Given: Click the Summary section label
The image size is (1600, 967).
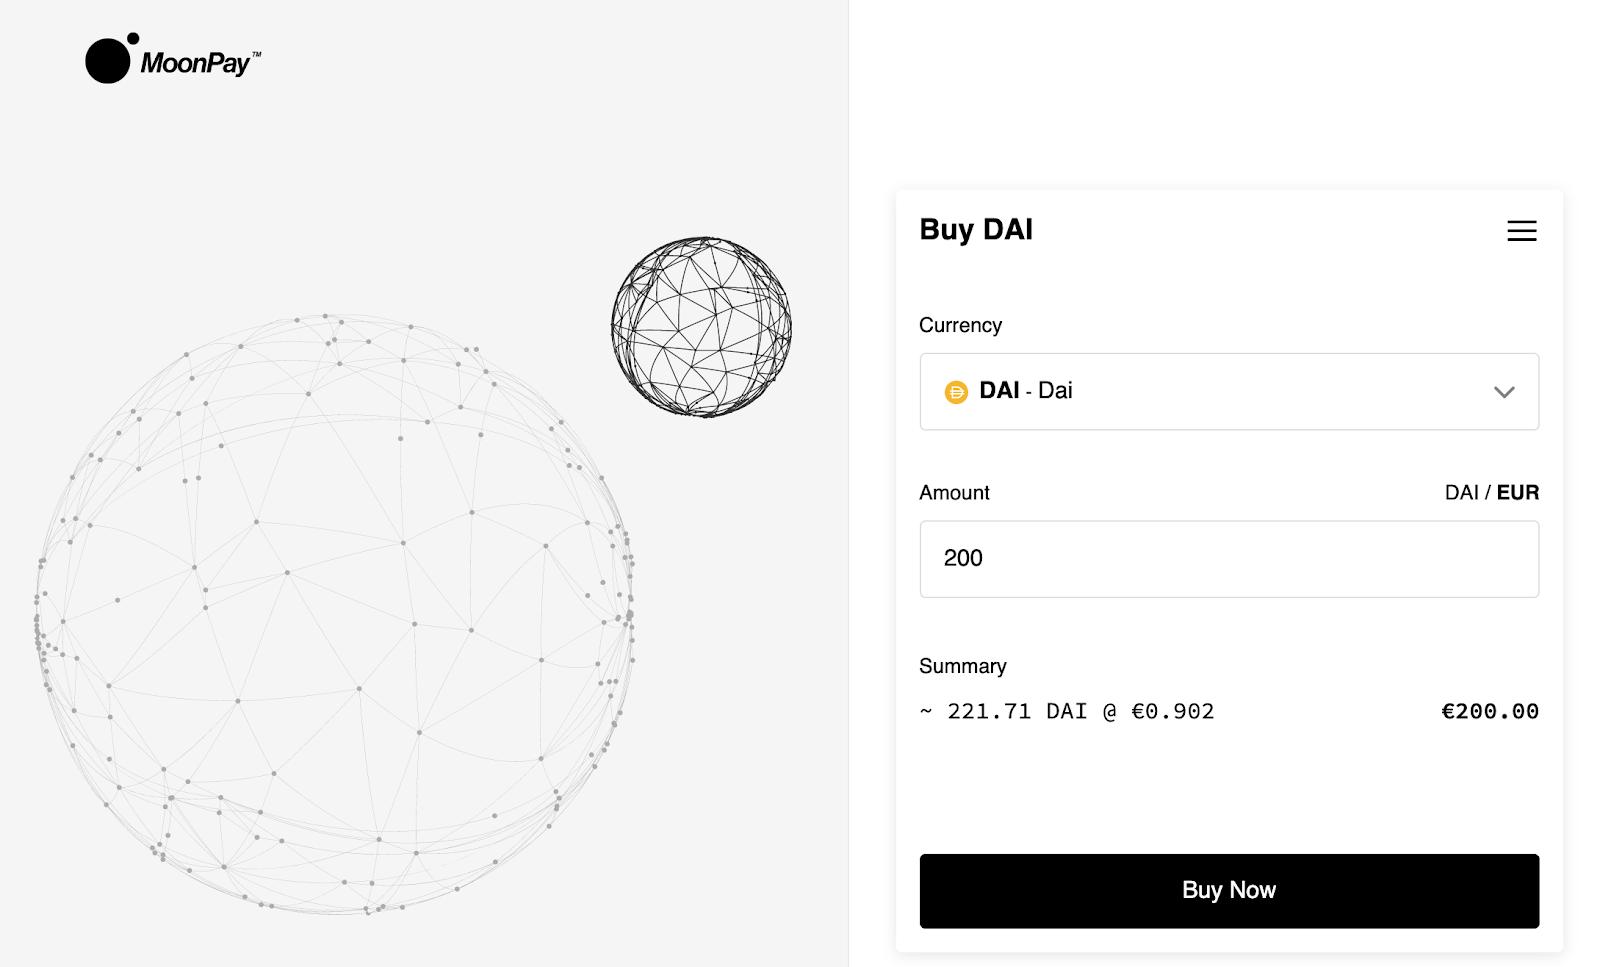Looking at the screenshot, I should (x=962, y=666).
